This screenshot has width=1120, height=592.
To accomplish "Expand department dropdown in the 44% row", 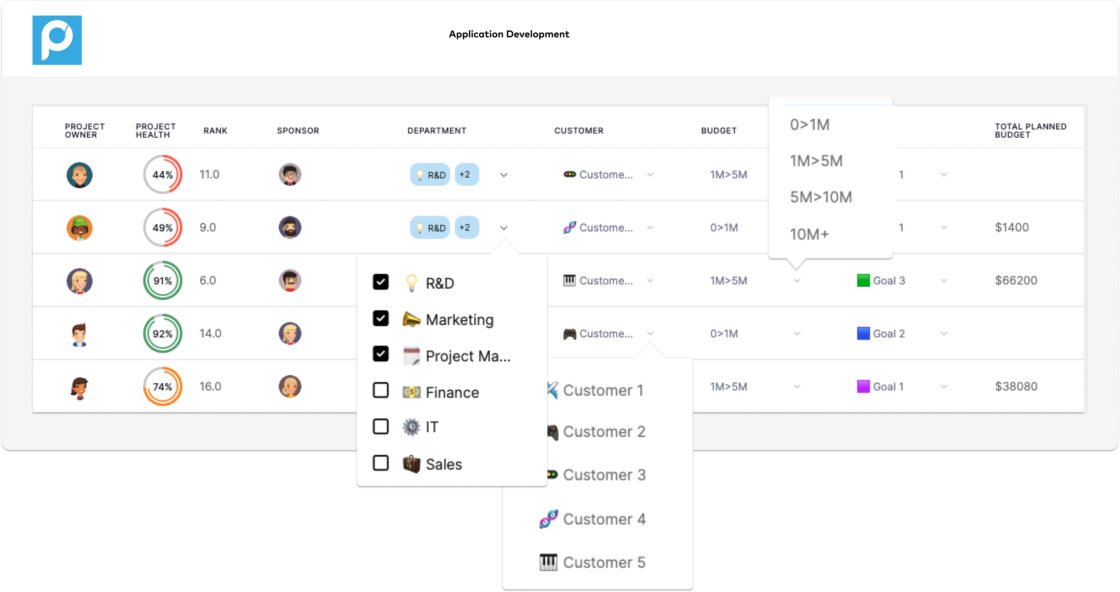I will point(504,175).
